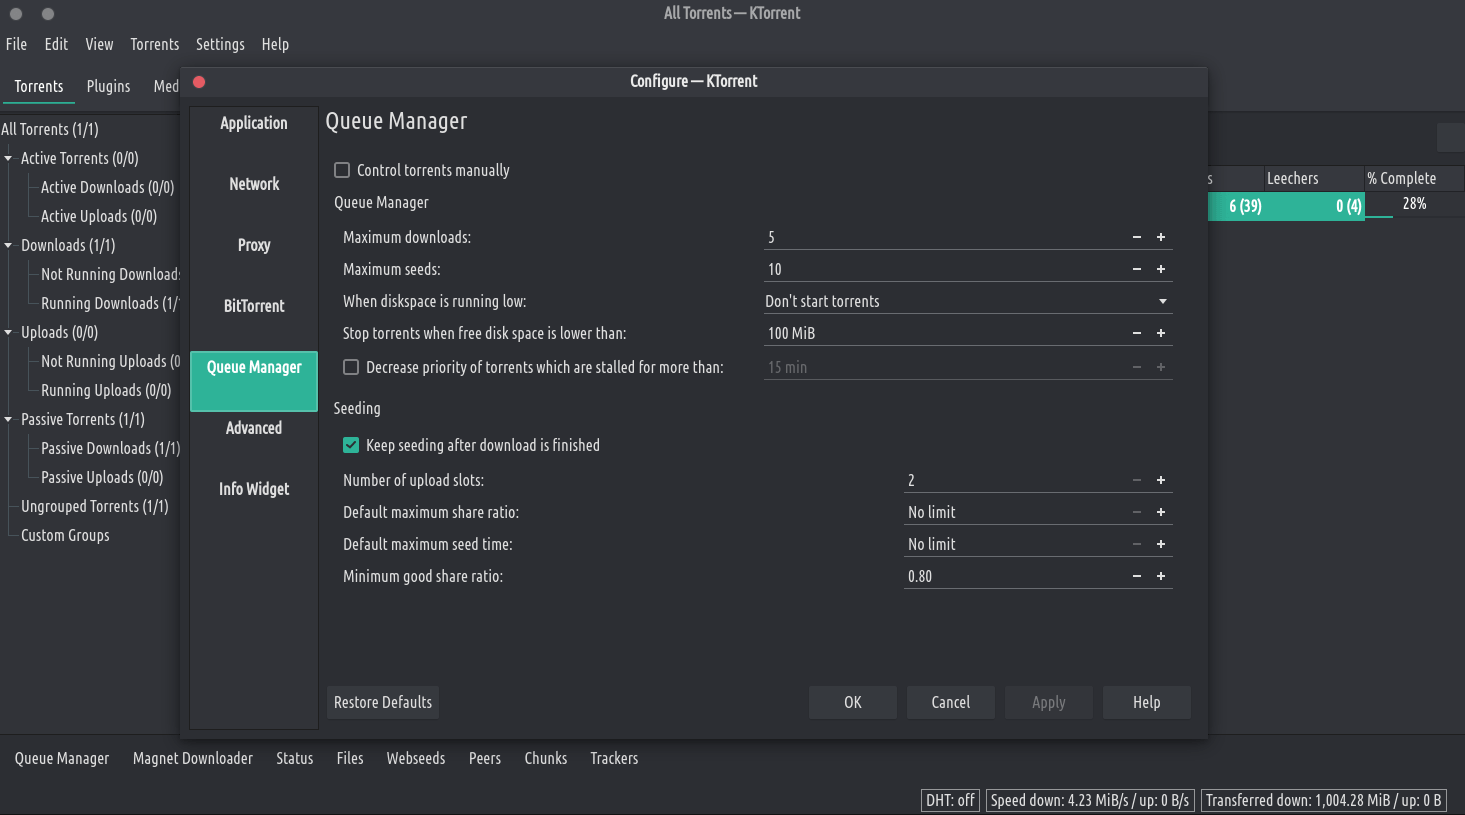Confirm settings with OK button

coord(853,702)
